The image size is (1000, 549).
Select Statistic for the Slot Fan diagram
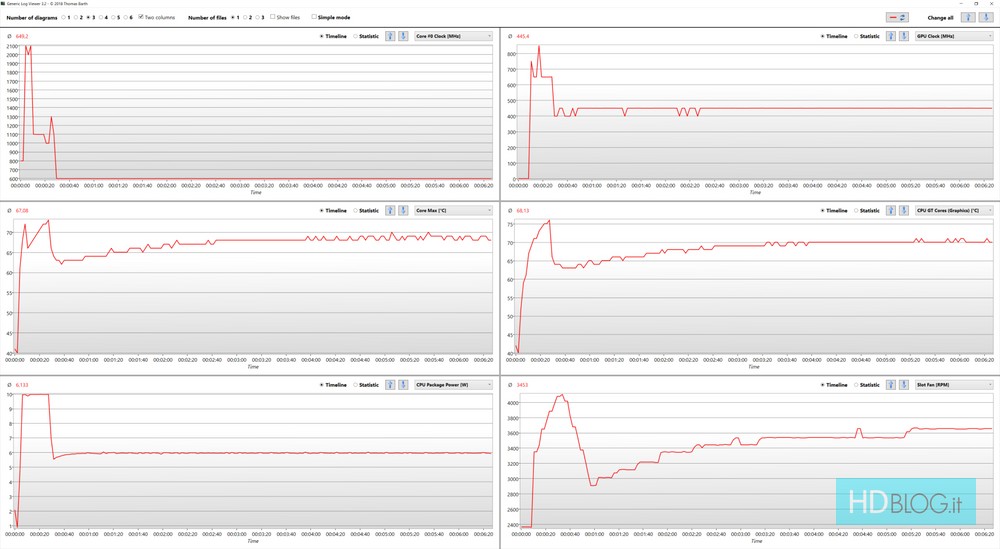point(857,384)
